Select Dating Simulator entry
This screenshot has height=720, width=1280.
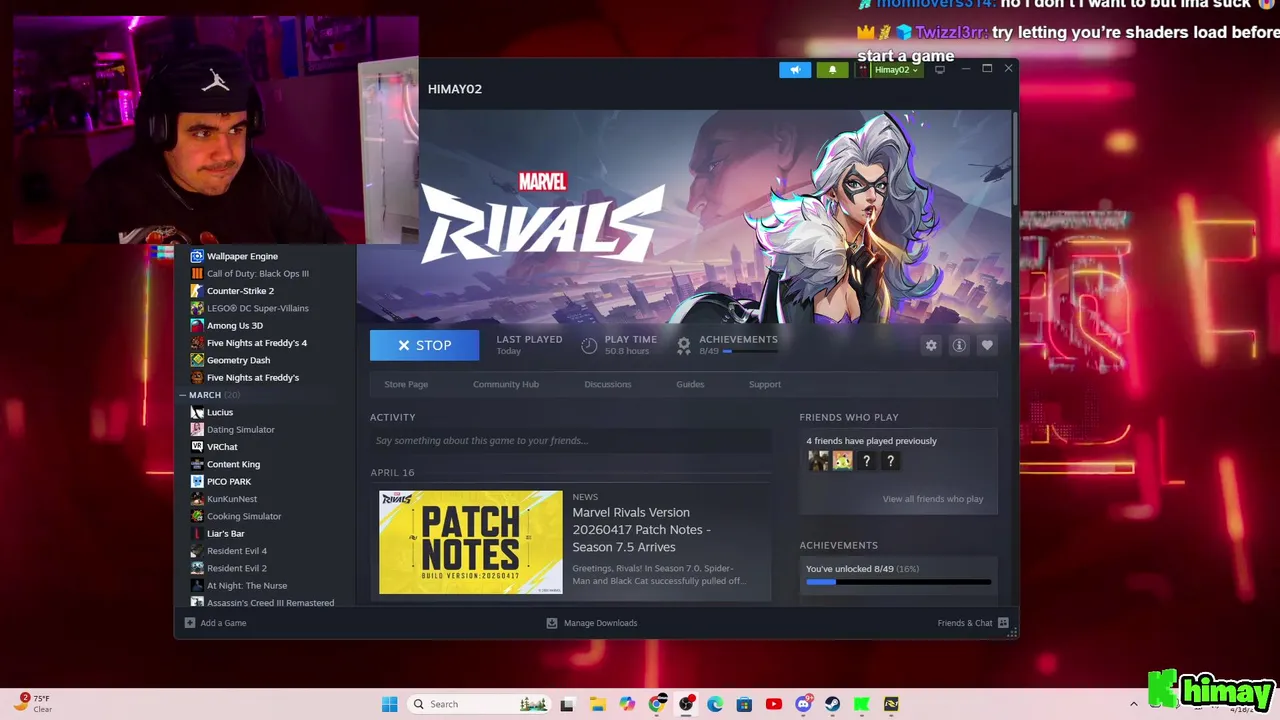(233, 430)
